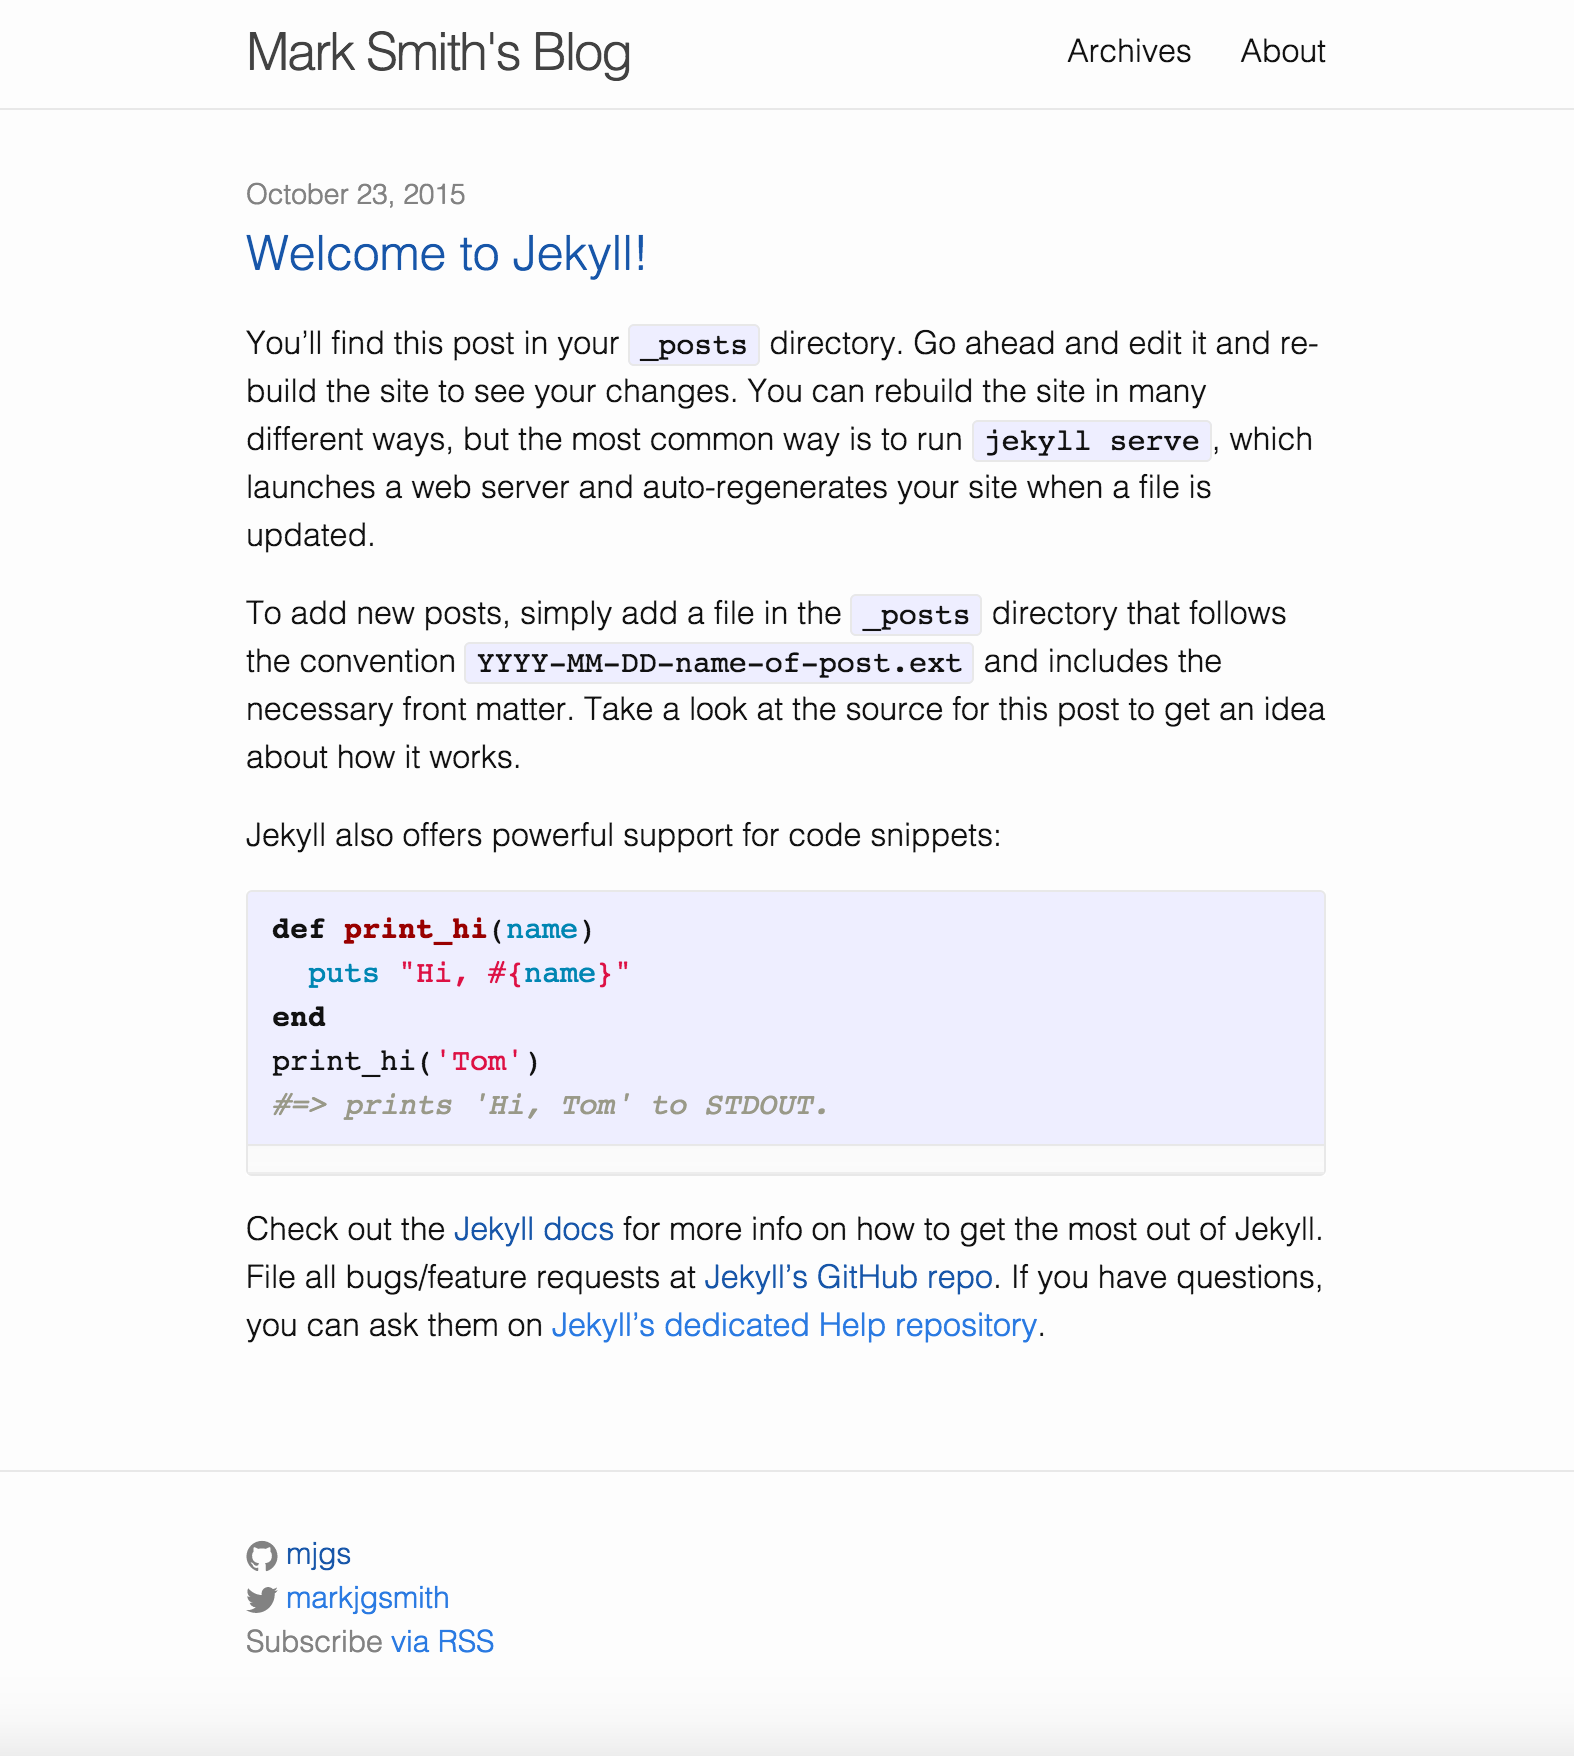Image resolution: width=1574 pixels, height=1756 pixels.
Task: Visit Jekyll's GitHub repo link
Action: pyautogui.click(x=848, y=1277)
